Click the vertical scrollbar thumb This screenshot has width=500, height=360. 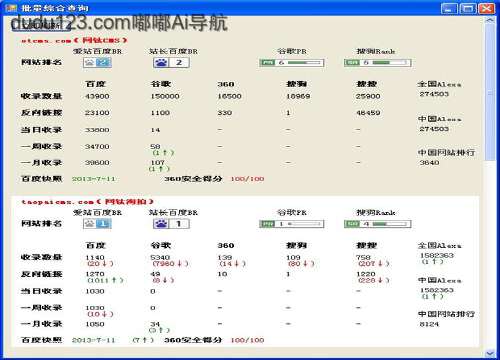coord(490,93)
